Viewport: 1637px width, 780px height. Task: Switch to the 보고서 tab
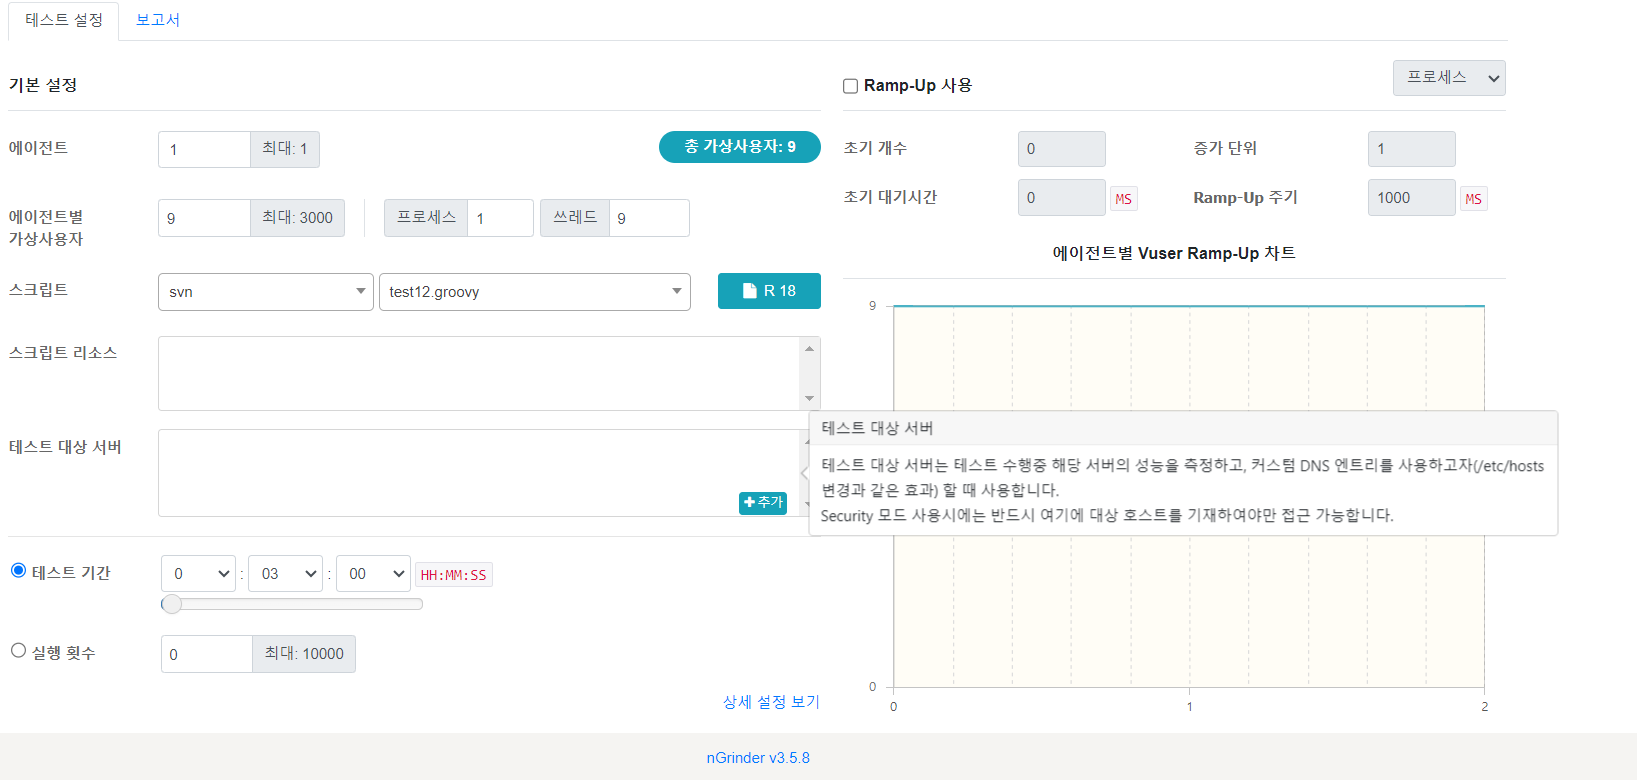(158, 20)
